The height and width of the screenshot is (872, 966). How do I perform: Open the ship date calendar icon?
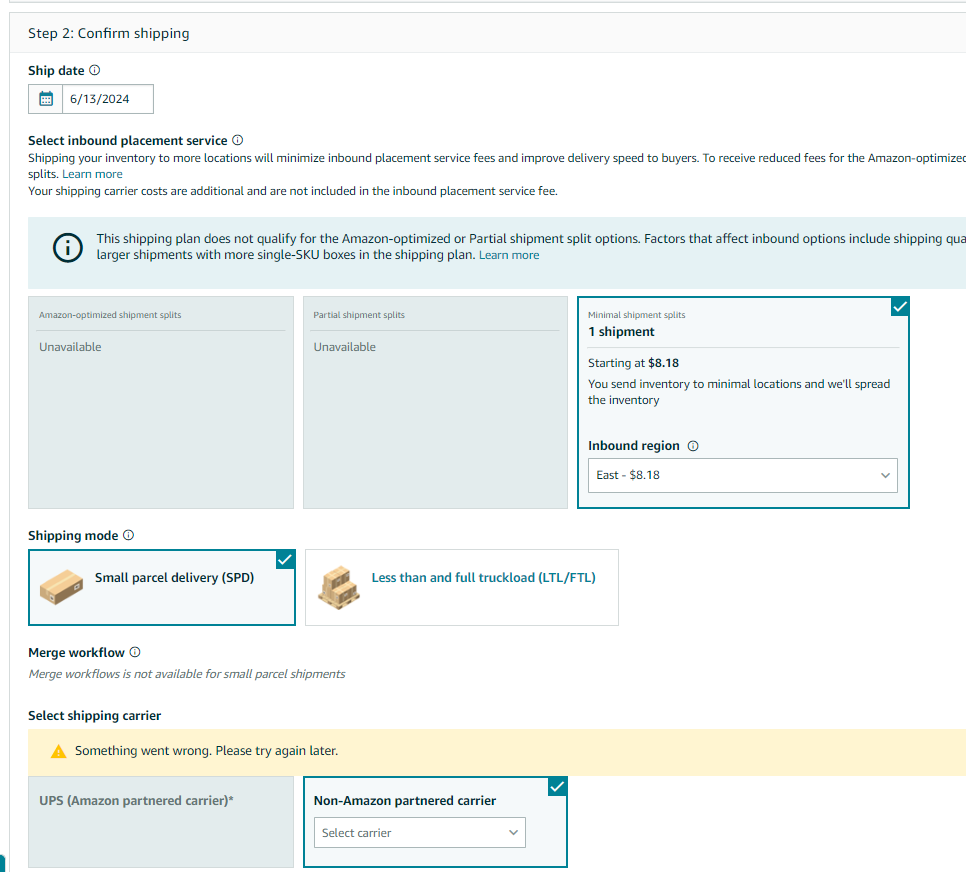[46, 99]
